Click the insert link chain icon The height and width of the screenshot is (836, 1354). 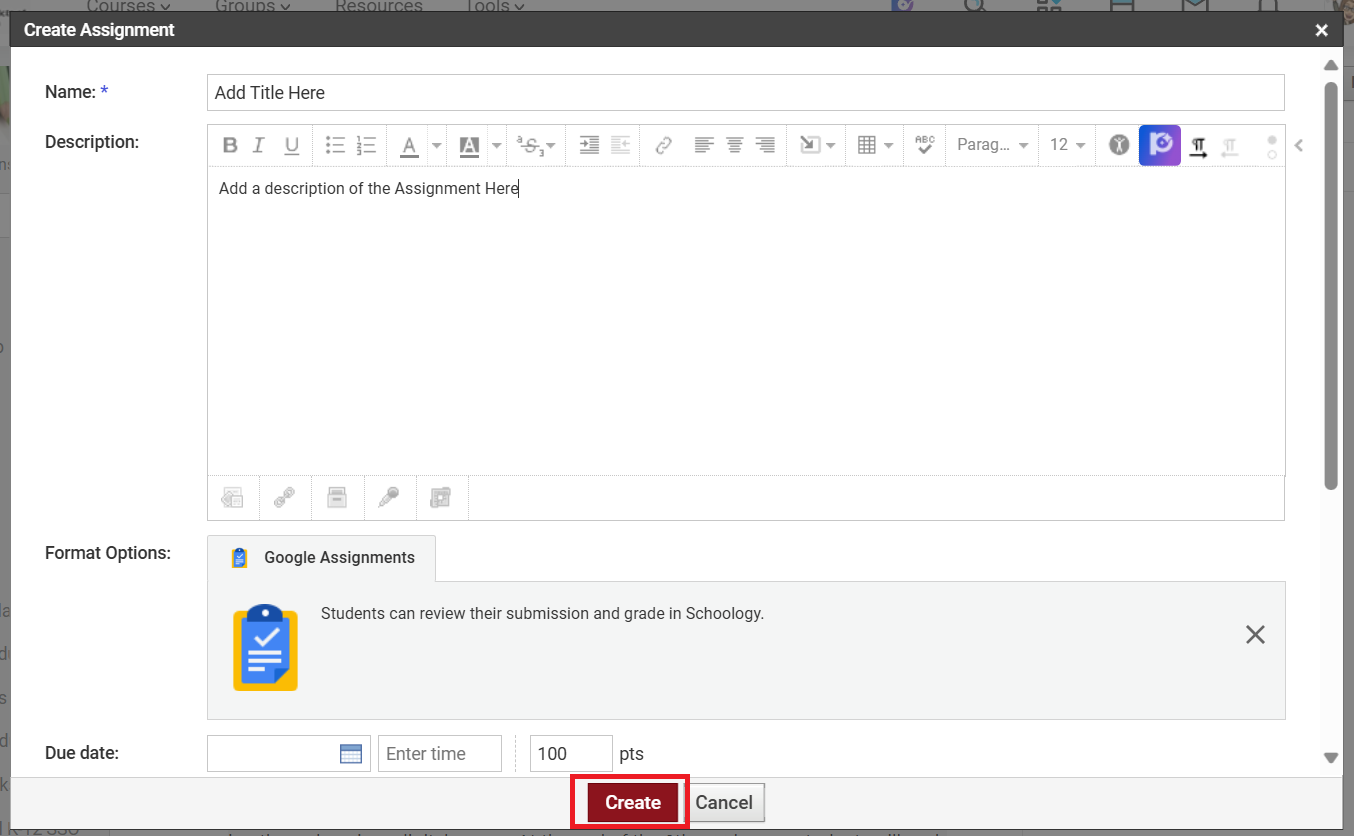[x=663, y=146]
